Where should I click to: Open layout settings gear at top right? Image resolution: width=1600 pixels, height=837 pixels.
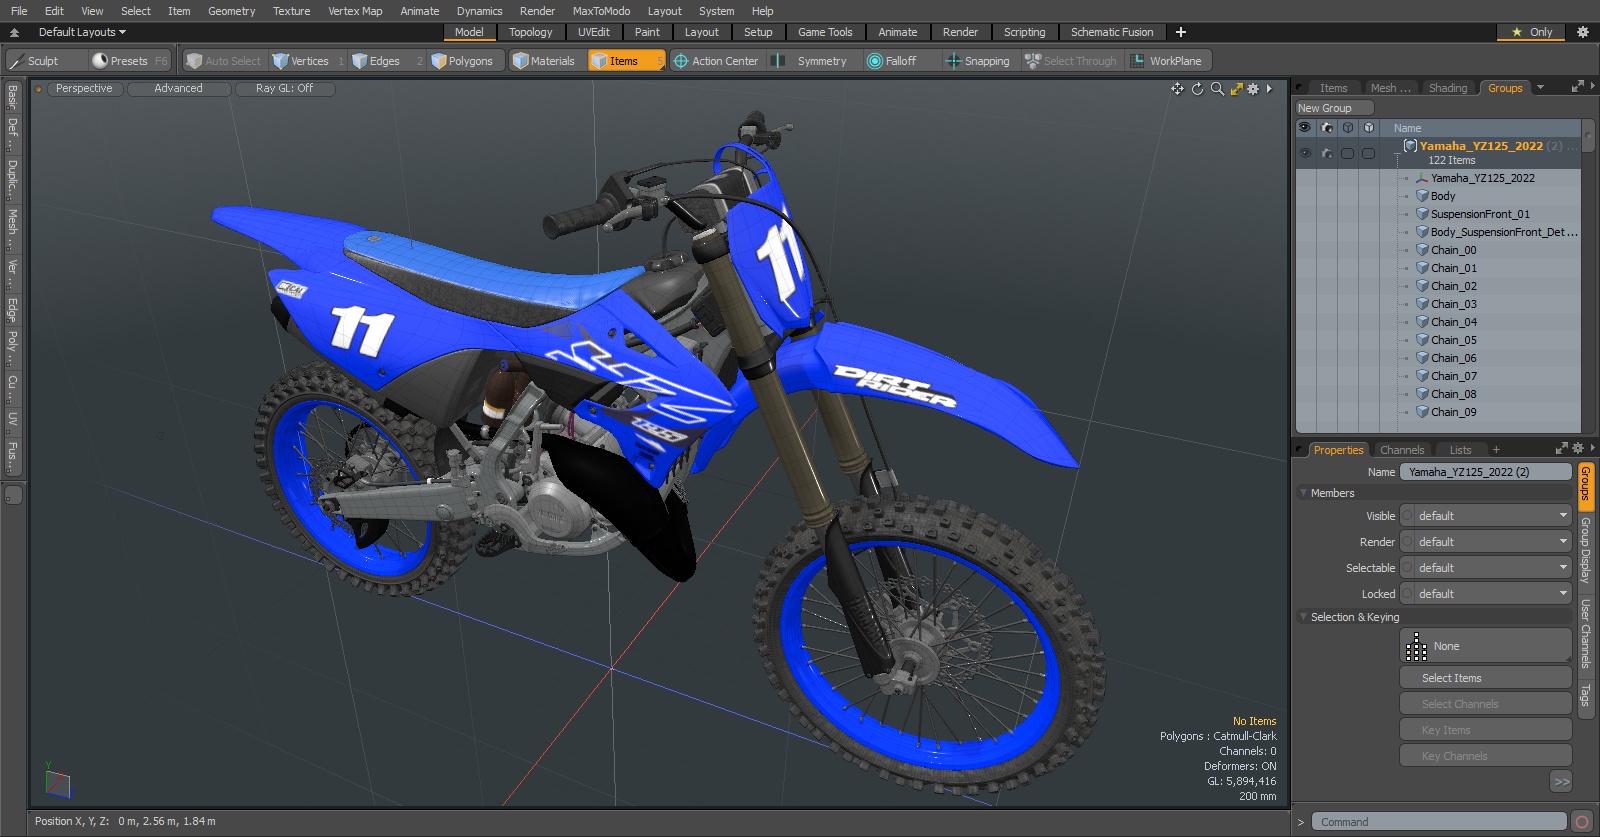(1582, 32)
